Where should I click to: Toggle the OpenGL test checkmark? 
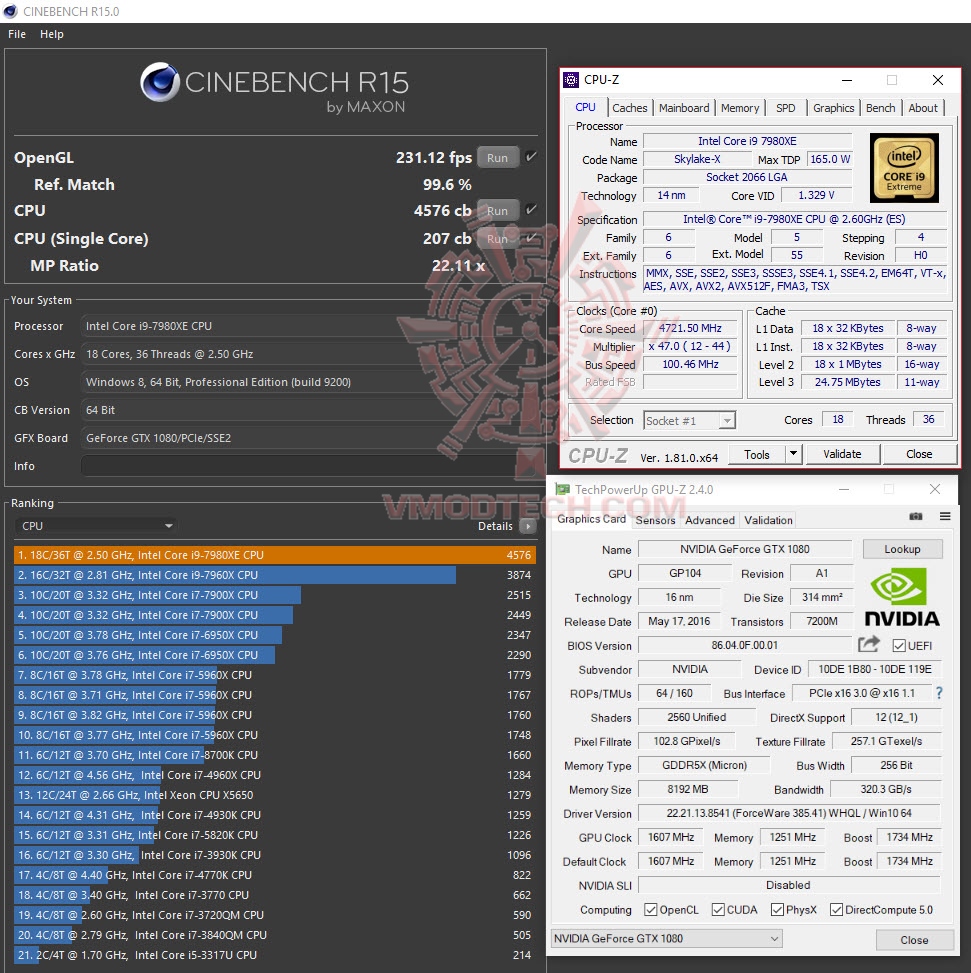coord(530,157)
